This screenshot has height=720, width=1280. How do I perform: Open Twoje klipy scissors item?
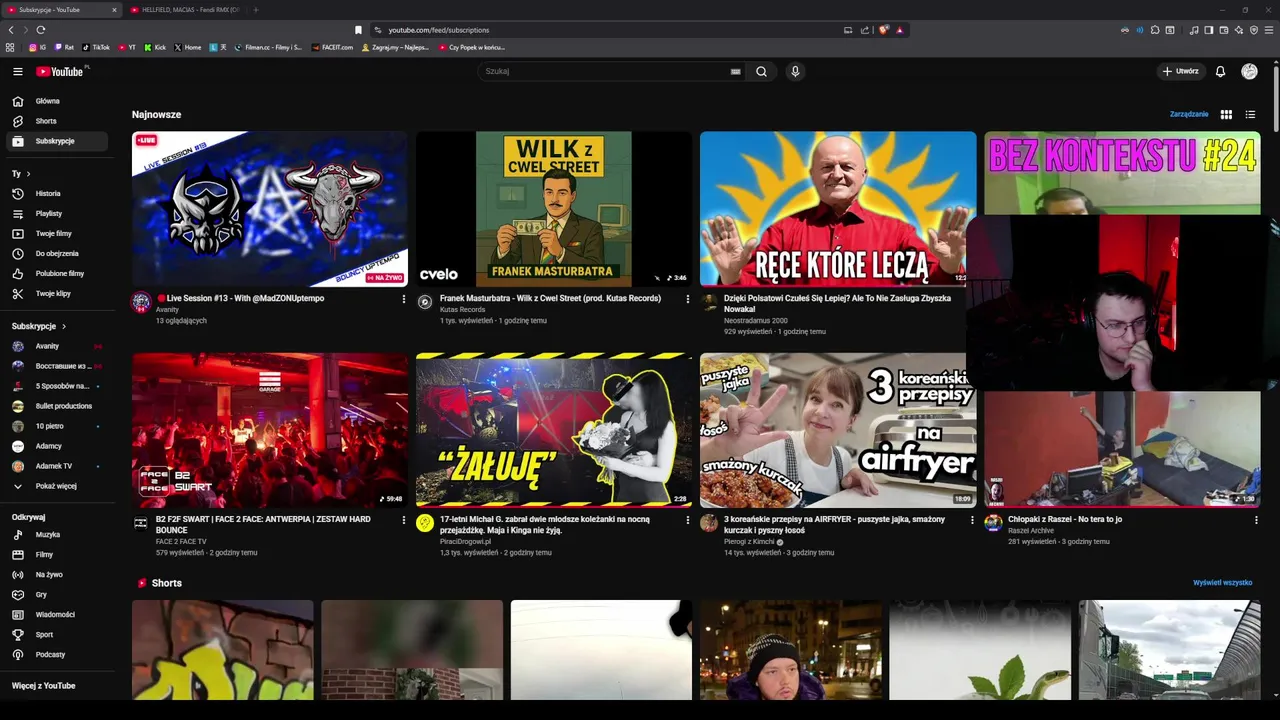[58, 293]
